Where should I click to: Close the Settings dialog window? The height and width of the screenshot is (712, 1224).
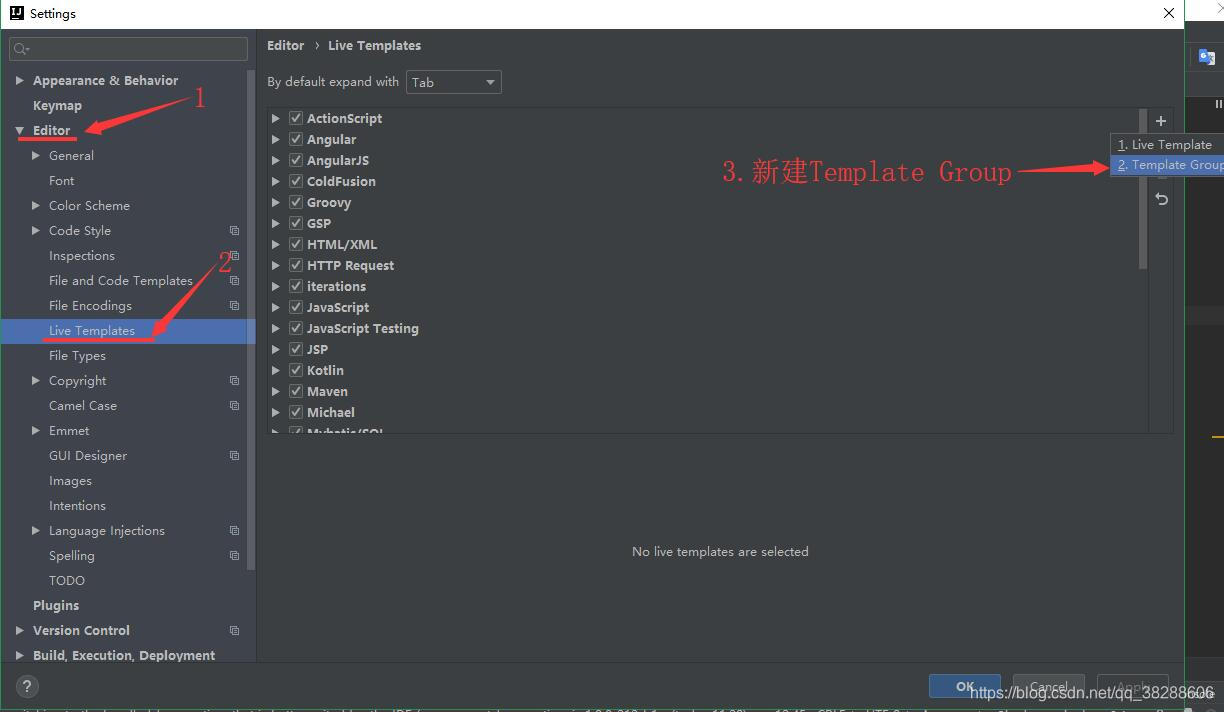(x=1168, y=14)
